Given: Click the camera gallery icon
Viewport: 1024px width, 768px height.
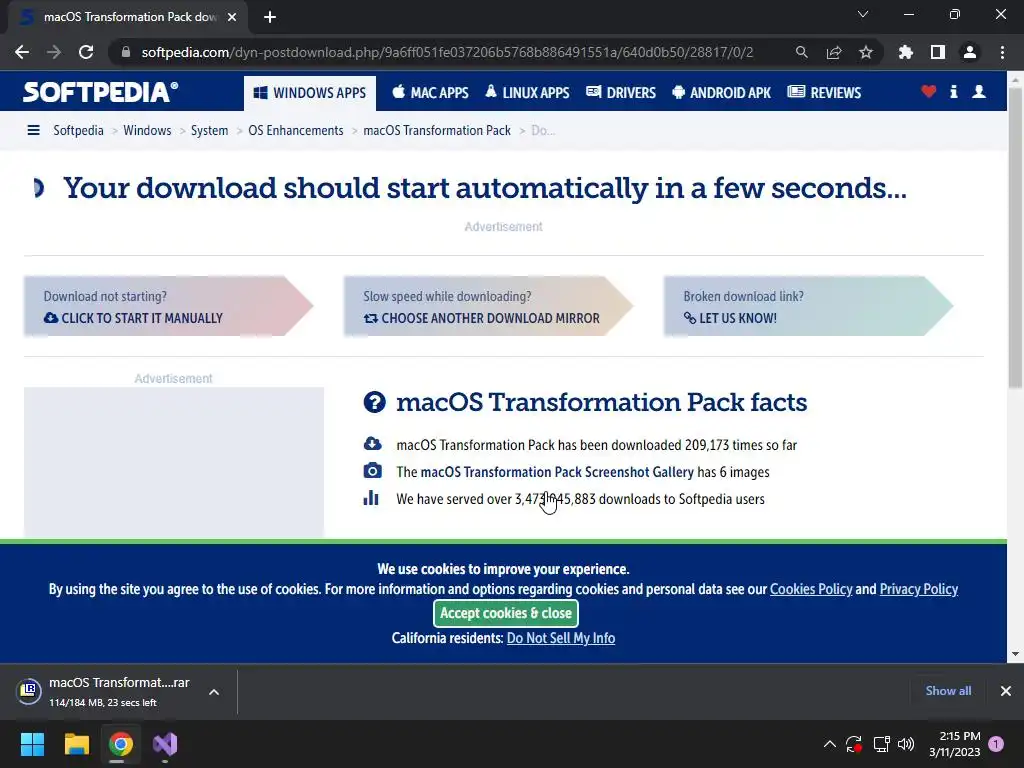Looking at the screenshot, I should pyautogui.click(x=372, y=471).
